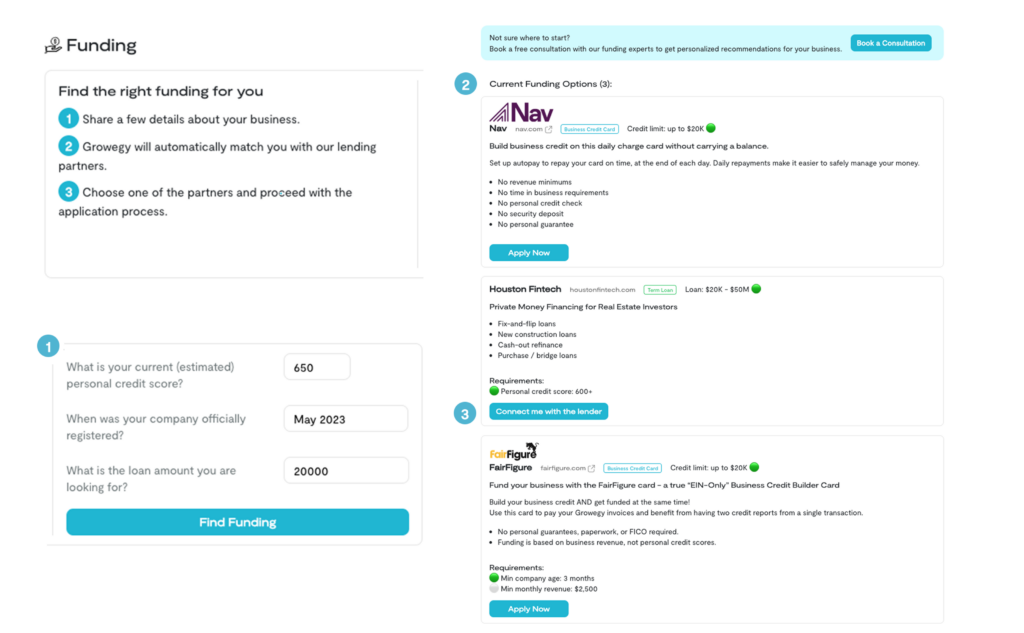This screenshot has height=633, width=1024.
Task: Click gray indicator for Min monthly revenue
Action: pos(494,589)
